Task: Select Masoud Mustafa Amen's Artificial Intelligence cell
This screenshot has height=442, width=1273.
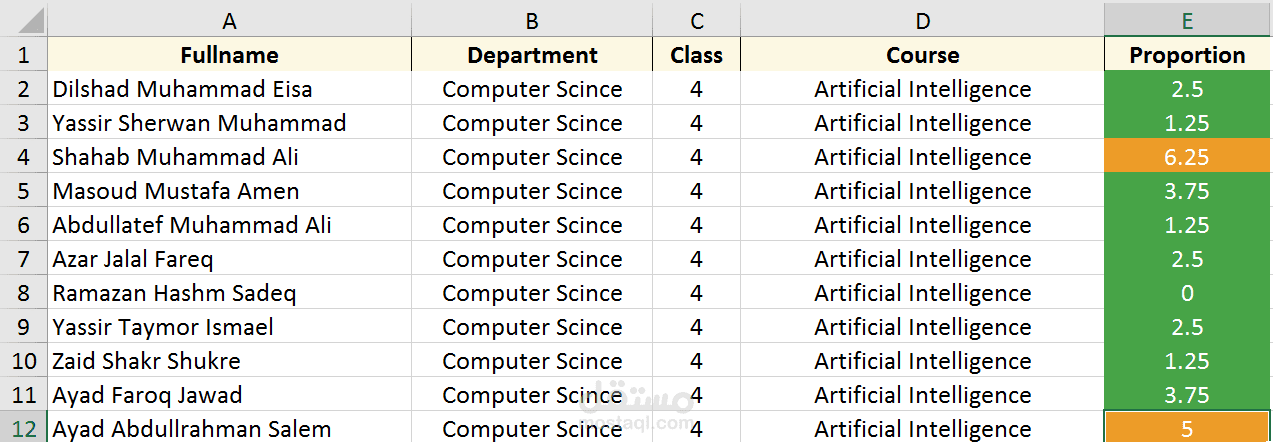Action: tap(922, 191)
